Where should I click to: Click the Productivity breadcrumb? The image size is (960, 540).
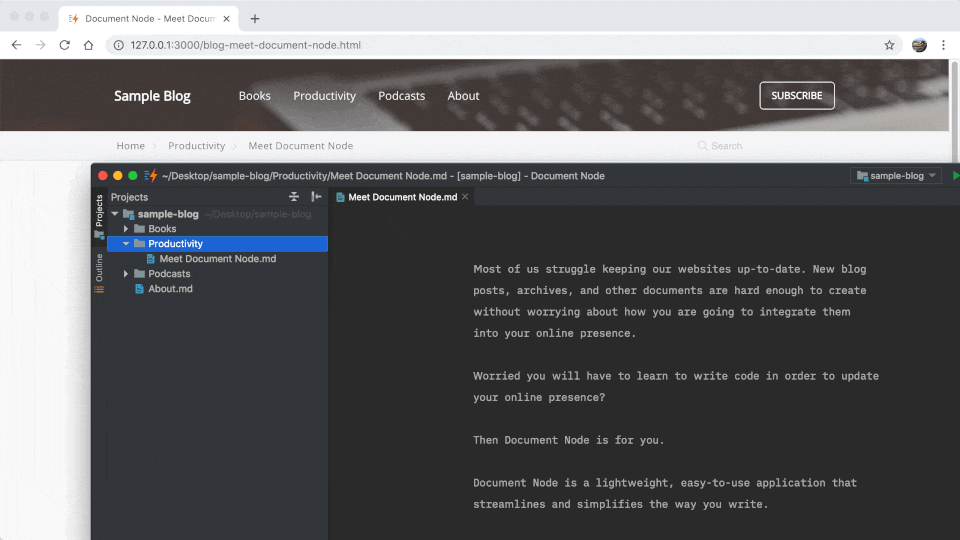click(x=197, y=146)
